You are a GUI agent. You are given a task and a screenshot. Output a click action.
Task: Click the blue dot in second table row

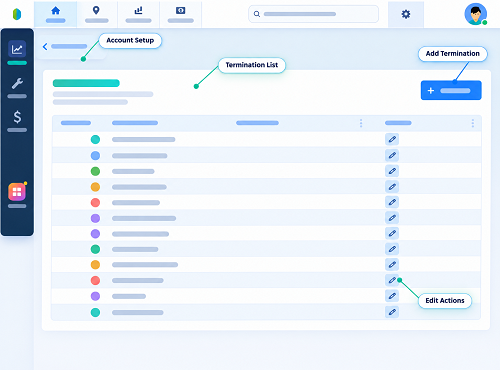pyautogui.click(x=95, y=155)
